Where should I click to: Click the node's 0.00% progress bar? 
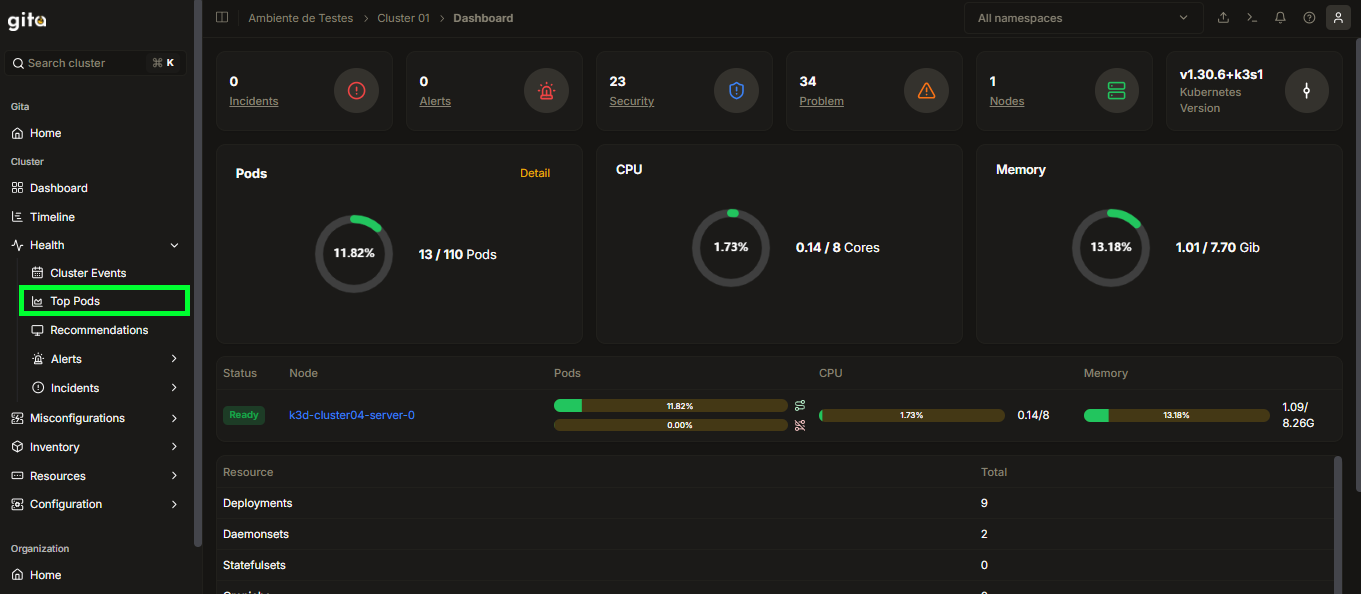coord(671,425)
